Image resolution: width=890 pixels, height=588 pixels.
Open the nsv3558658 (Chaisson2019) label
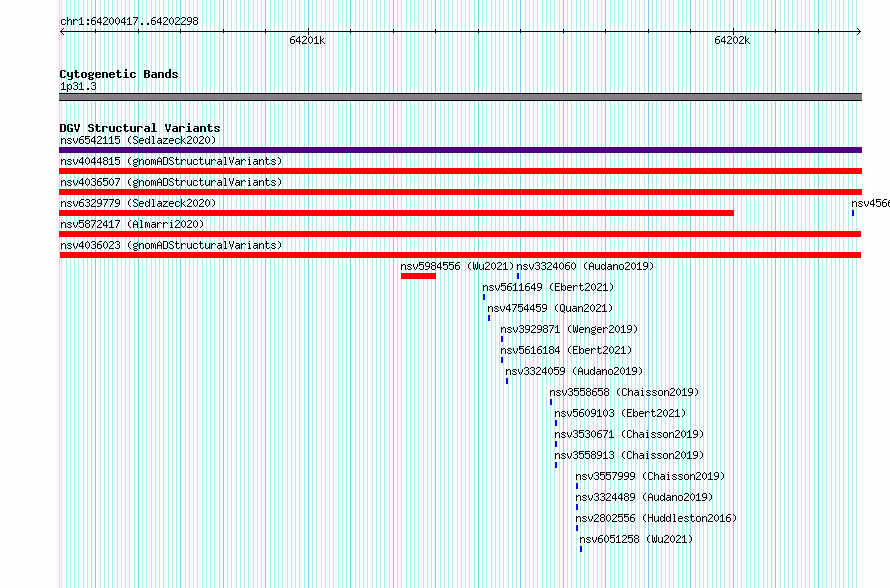tap(624, 392)
